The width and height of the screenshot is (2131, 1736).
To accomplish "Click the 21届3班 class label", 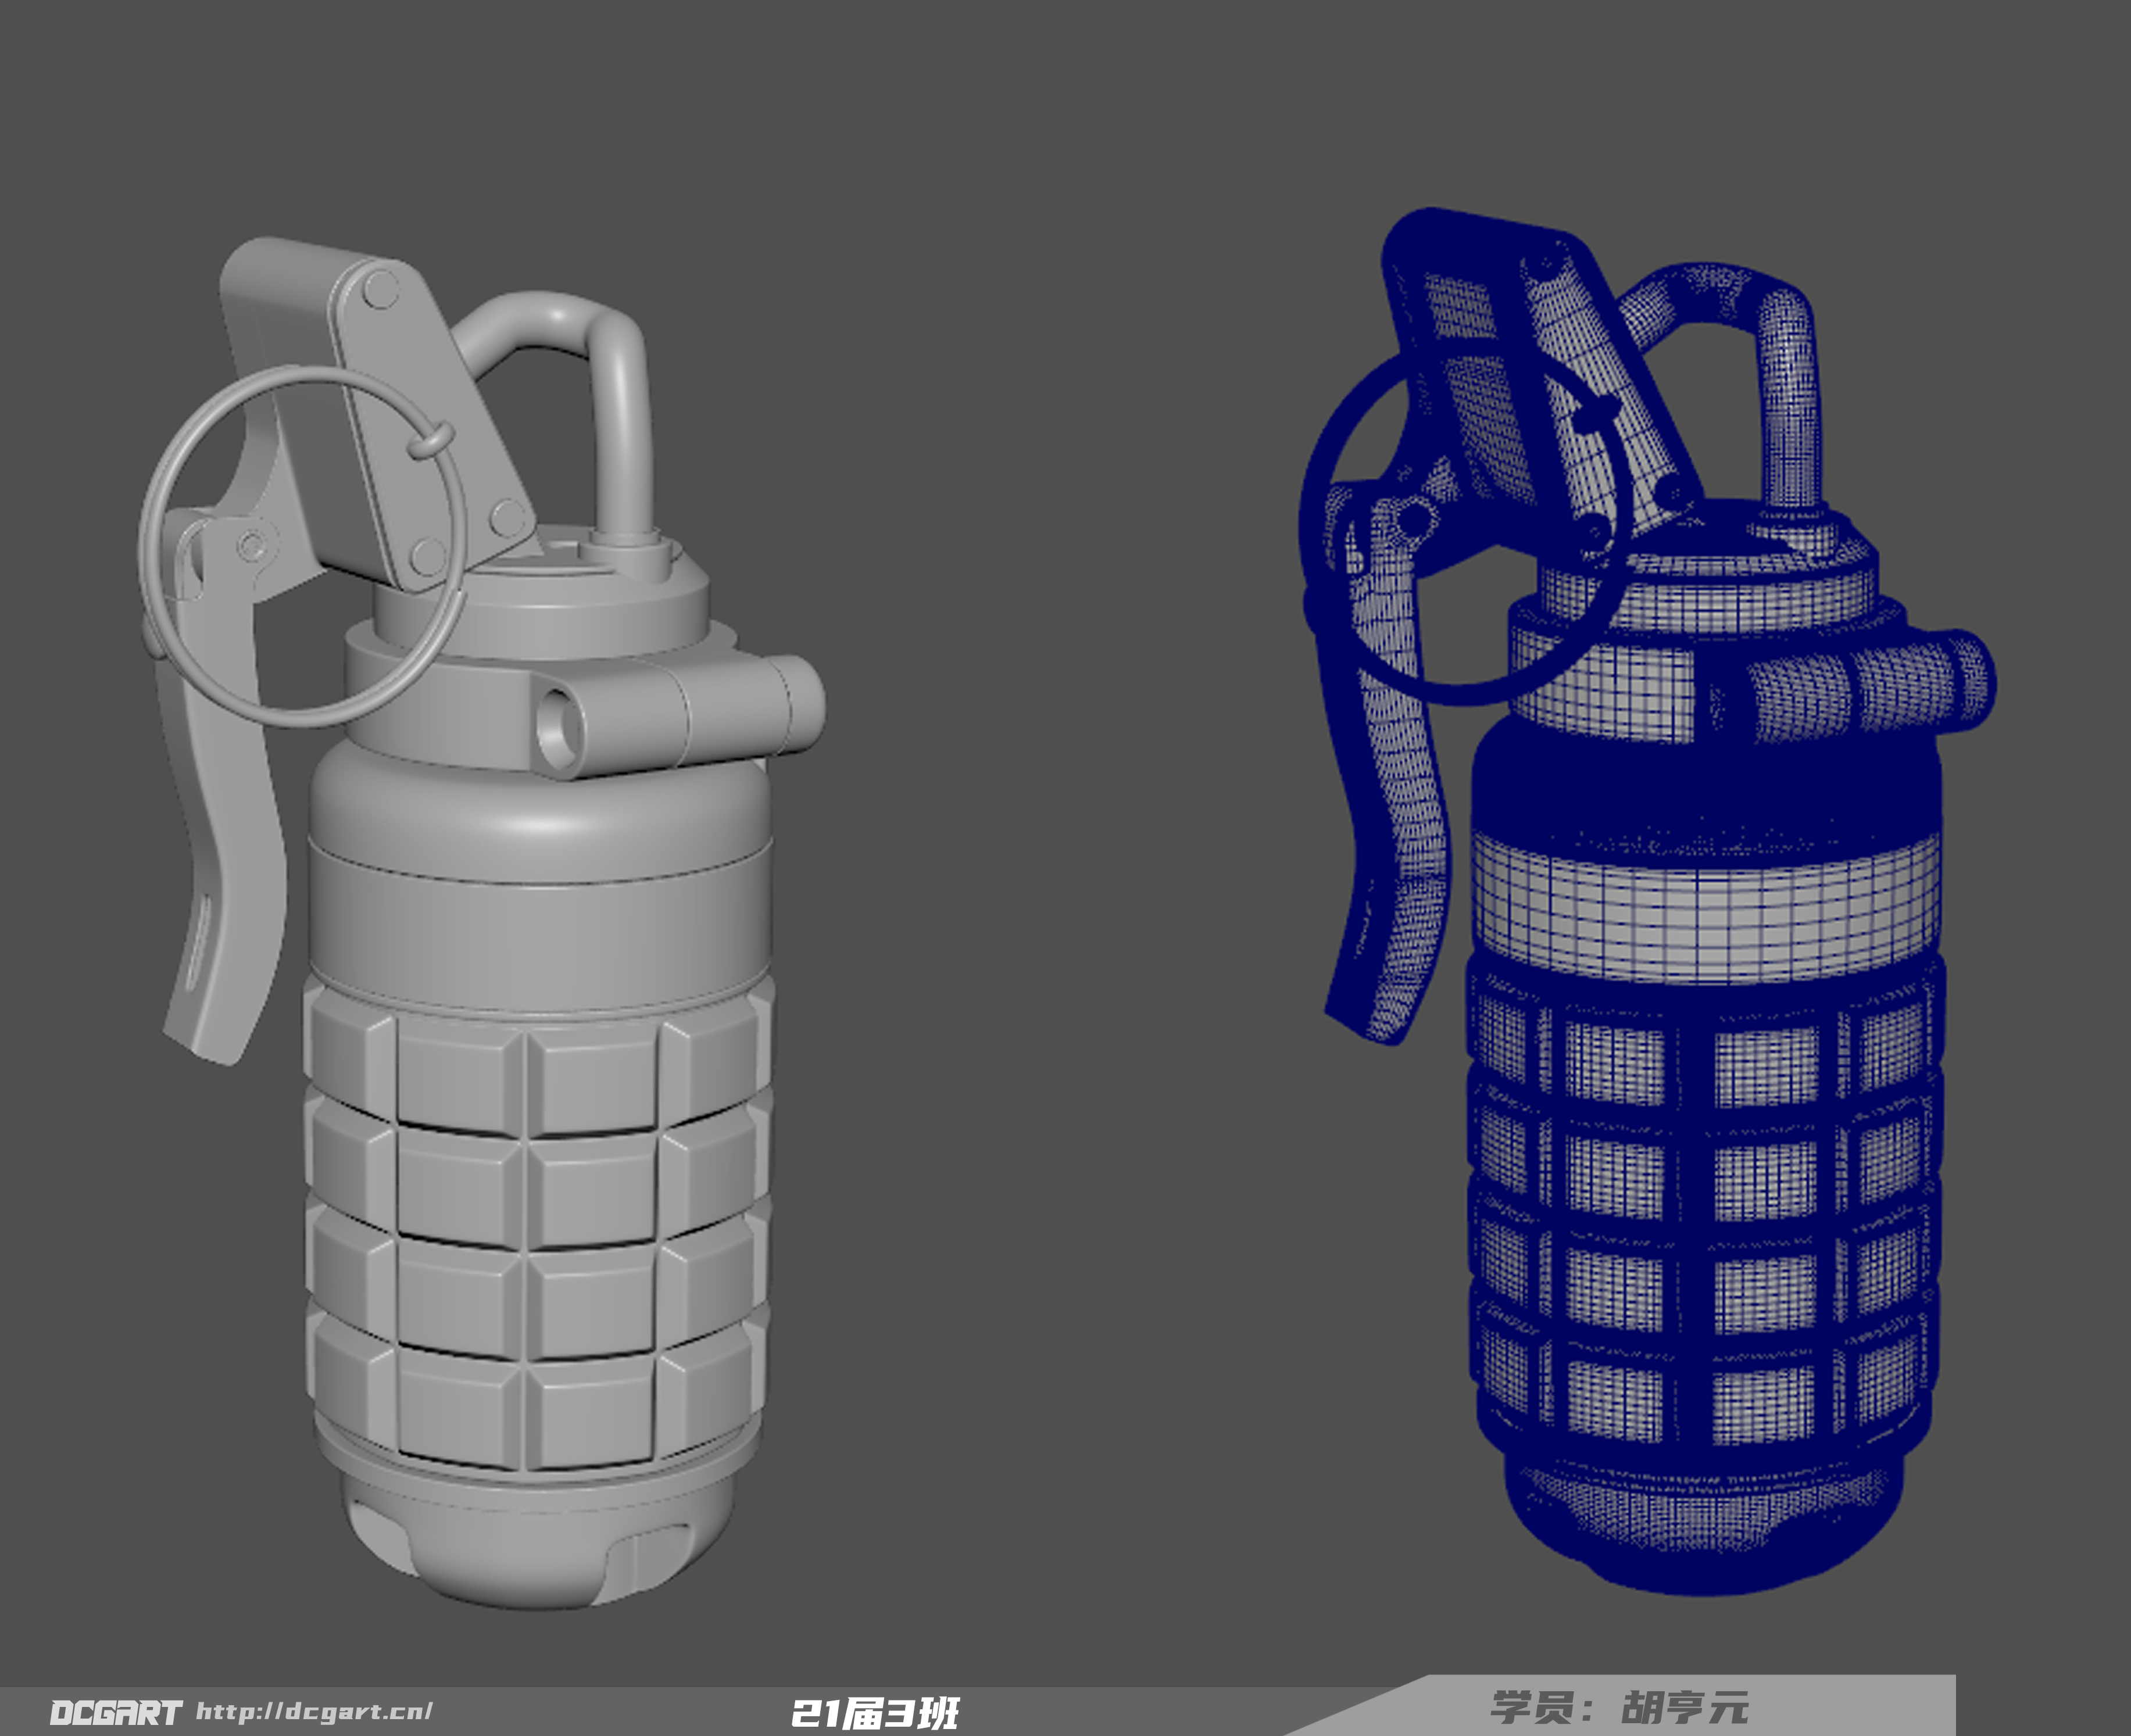I will (x=875, y=1712).
